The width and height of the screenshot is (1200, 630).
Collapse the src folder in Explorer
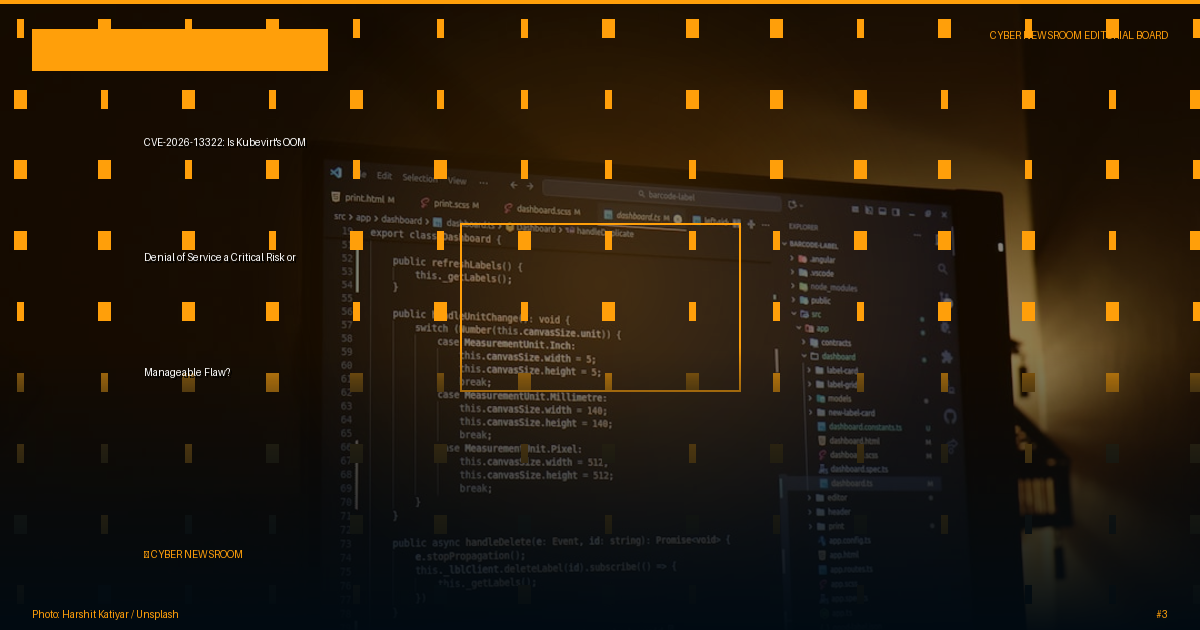(x=806, y=314)
